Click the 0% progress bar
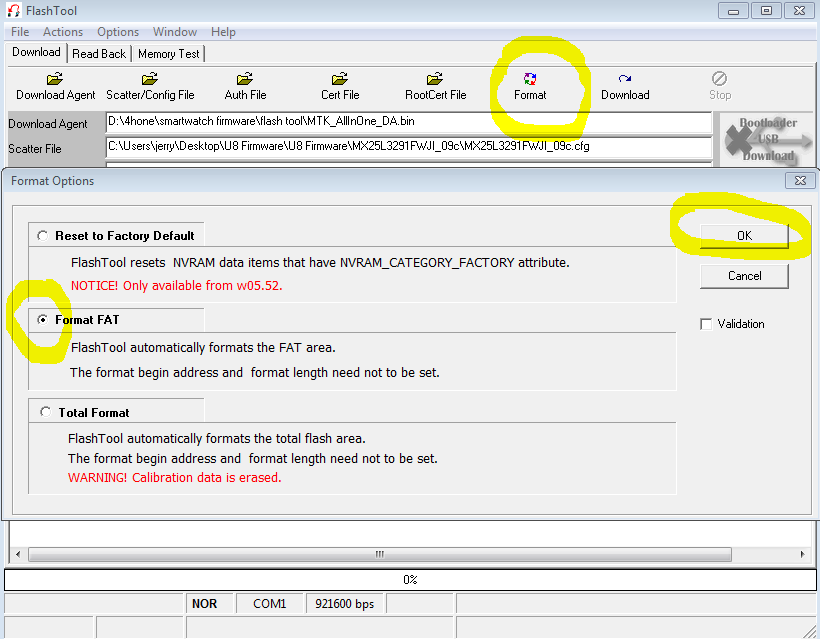Image resolution: width=820 pixels, height=639 pixels. tap(409, 579)
